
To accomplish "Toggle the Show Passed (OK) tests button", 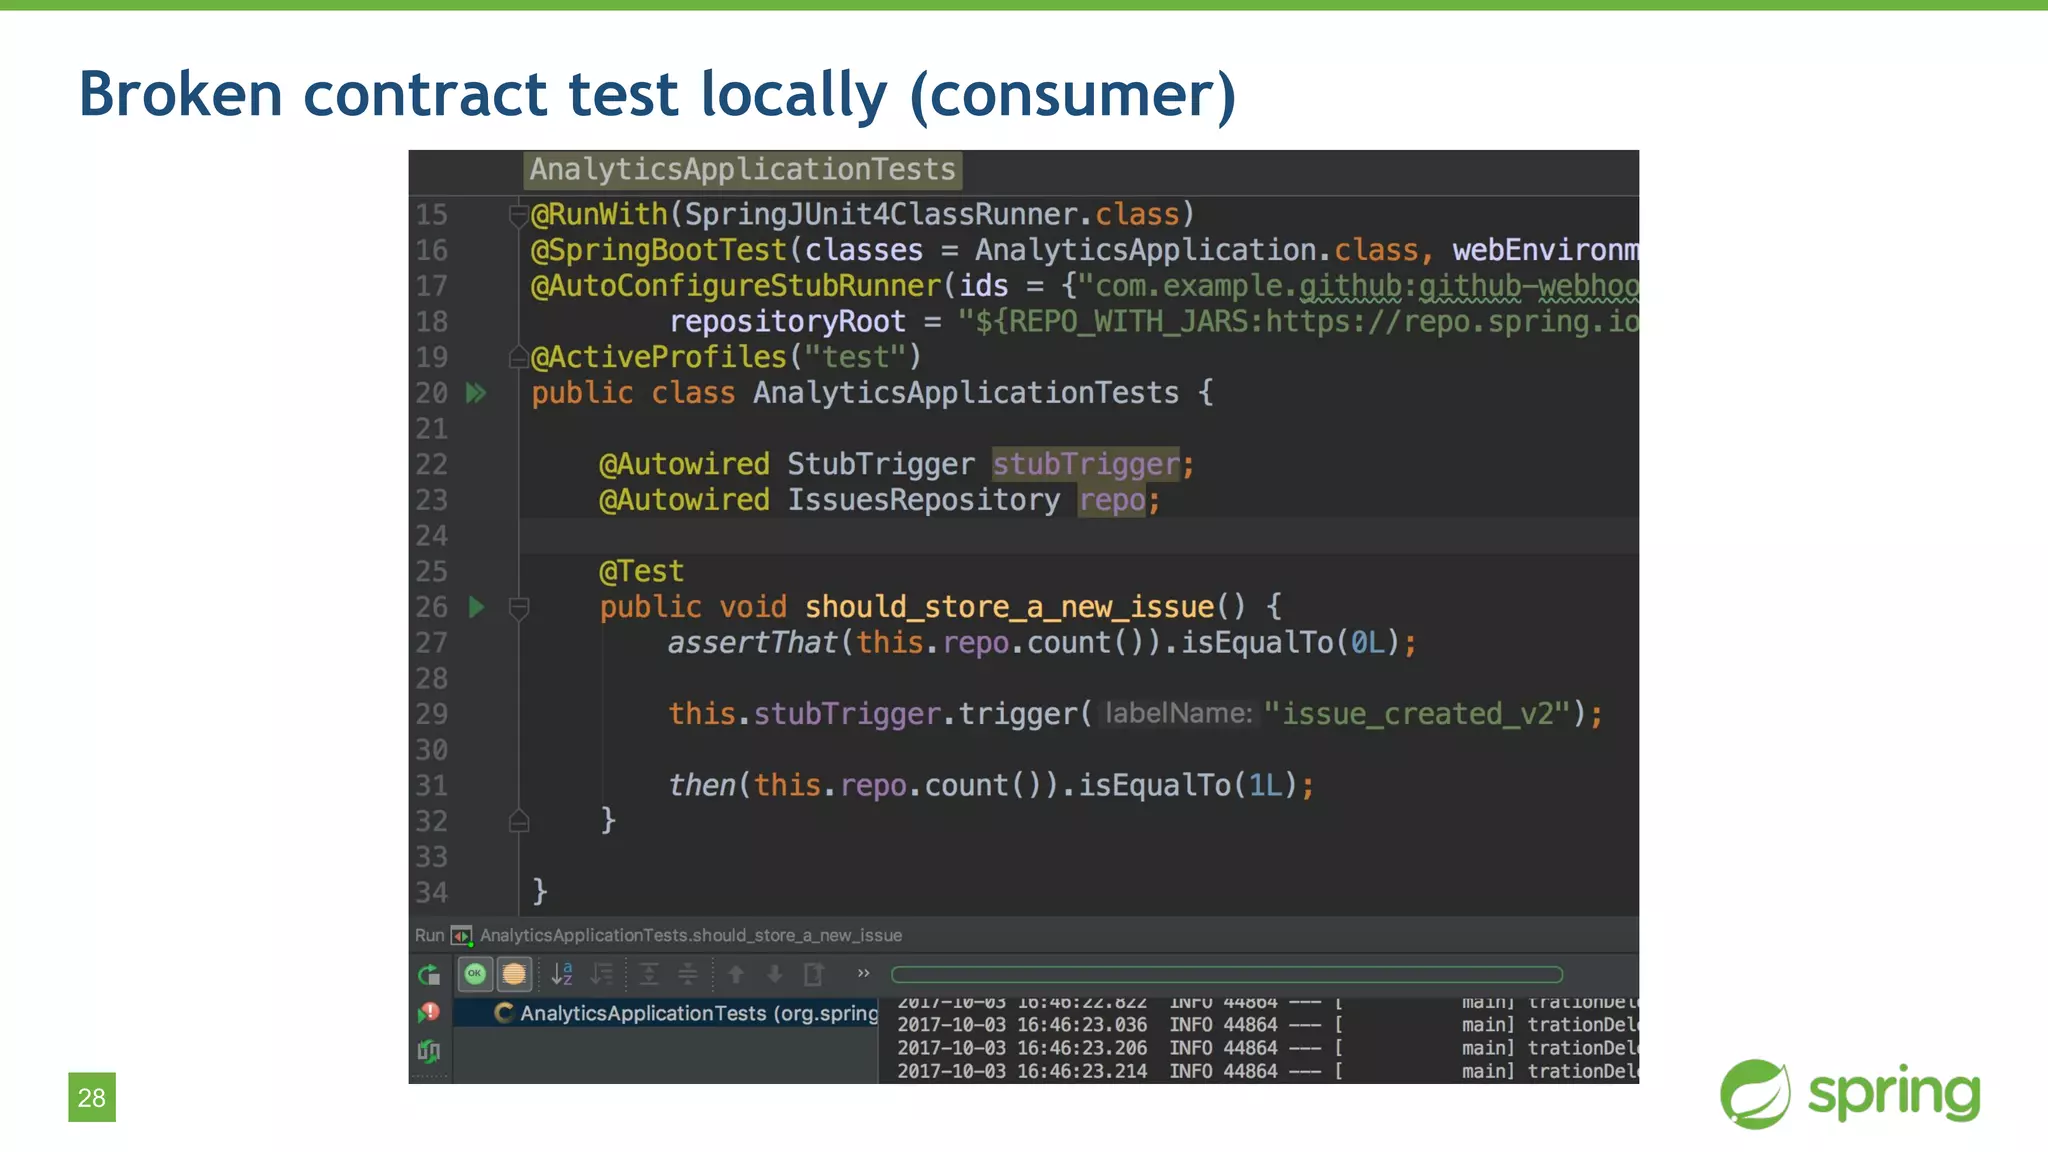I will coord(475,974).
